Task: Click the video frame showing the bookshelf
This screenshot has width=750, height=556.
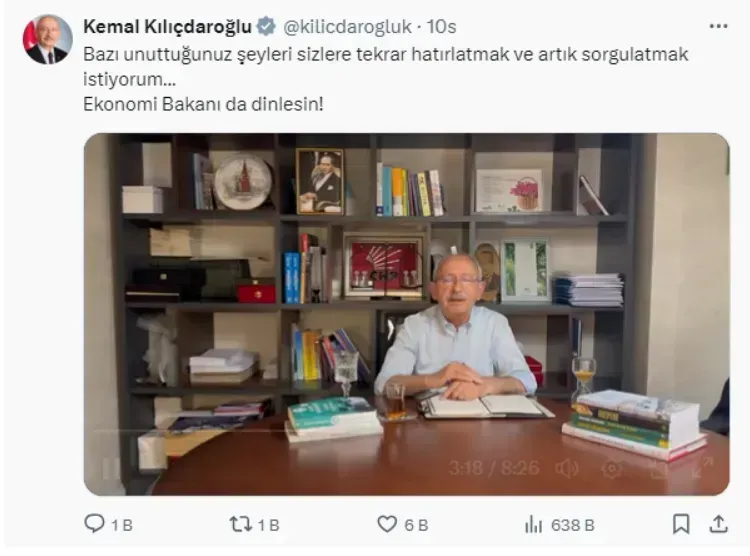Action: tap(407, 314)
